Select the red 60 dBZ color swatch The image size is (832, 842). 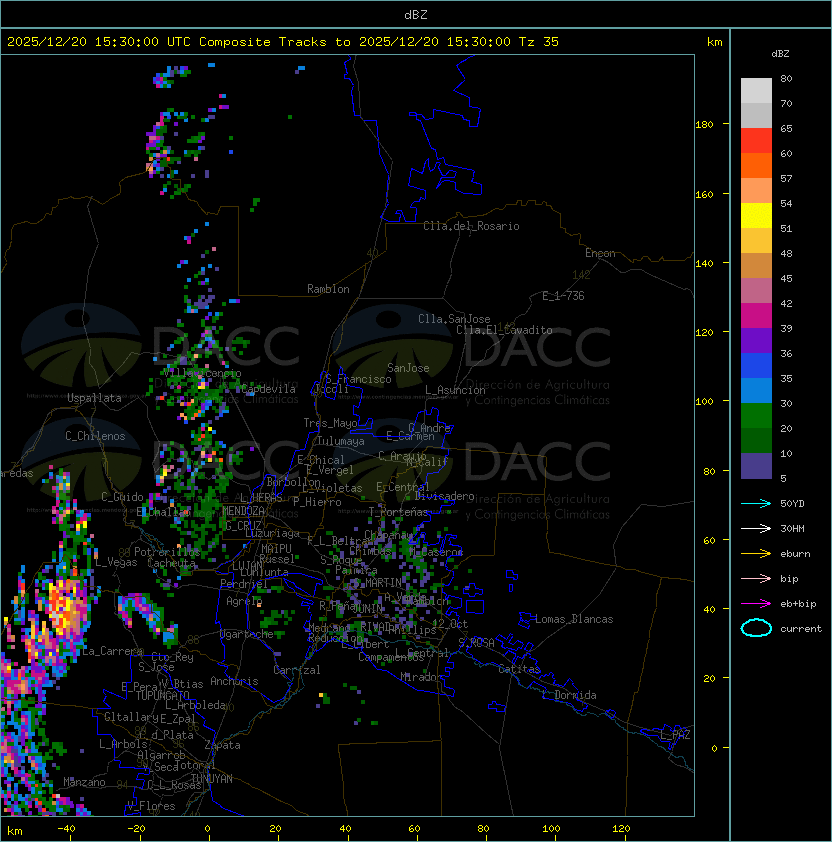point(756,141)
